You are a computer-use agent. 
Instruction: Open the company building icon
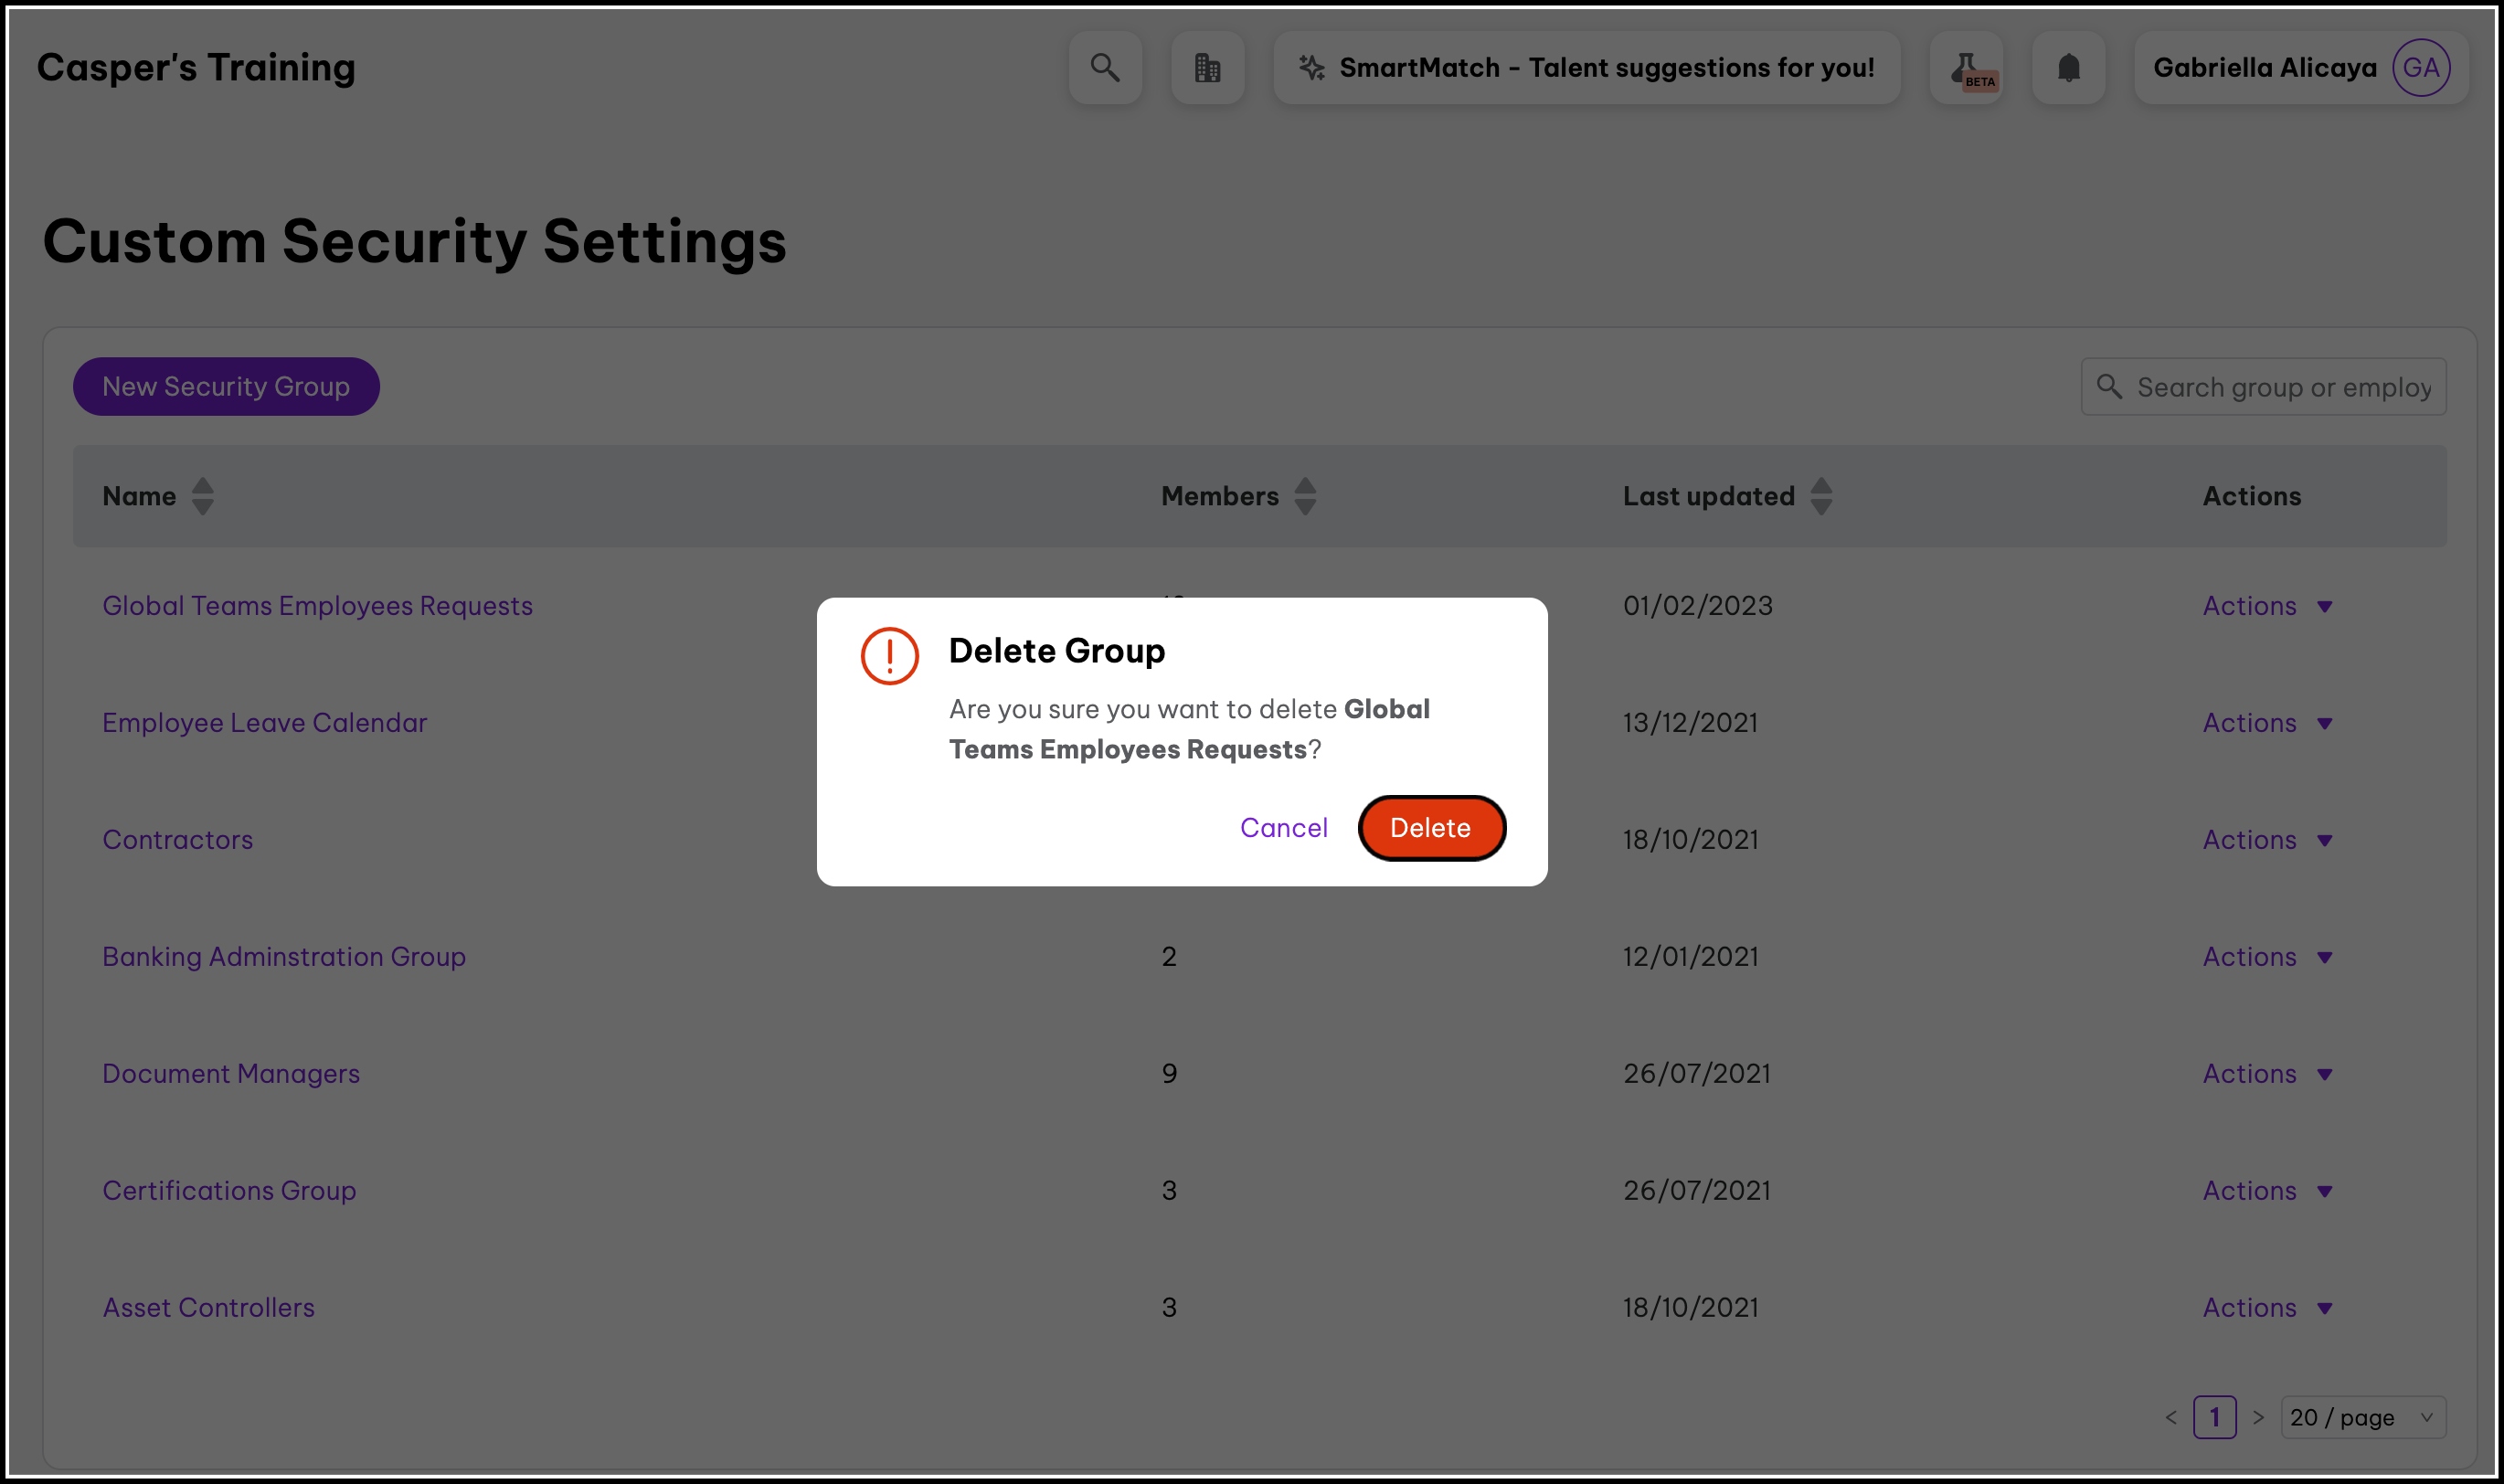(x=1208, y=67)
